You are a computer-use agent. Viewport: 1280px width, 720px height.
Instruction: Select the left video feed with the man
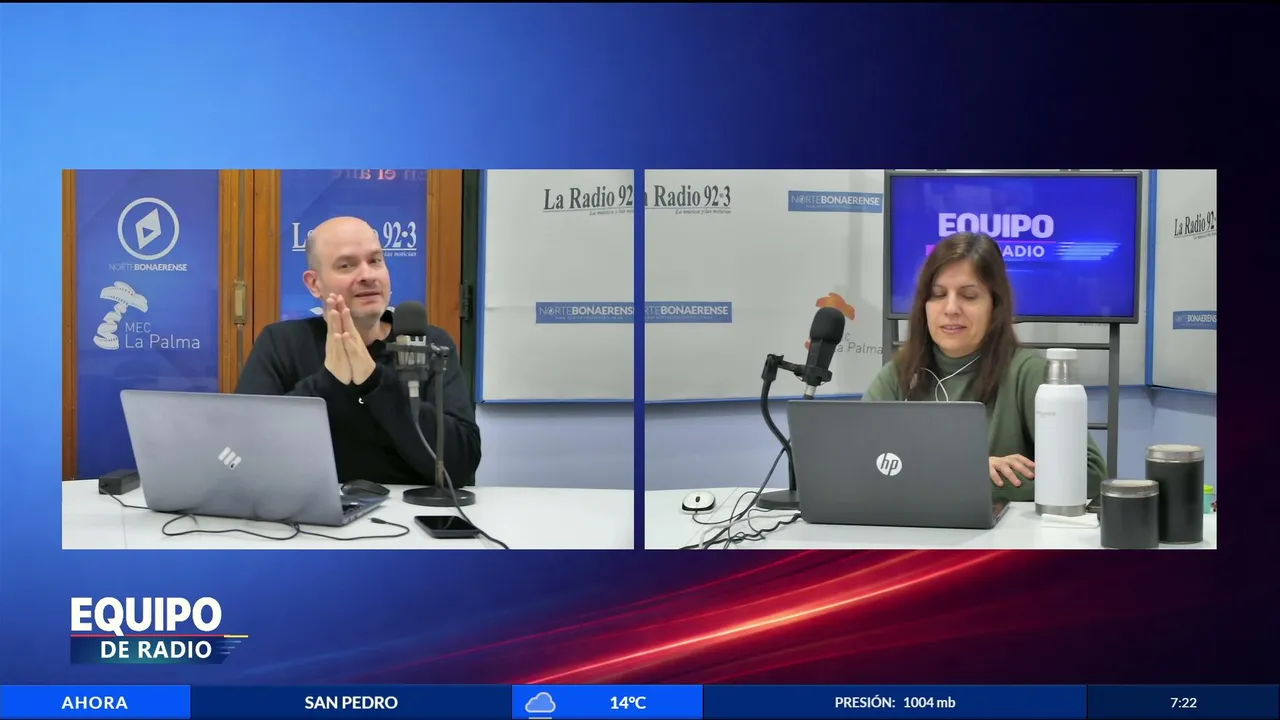tap(348, 359)
